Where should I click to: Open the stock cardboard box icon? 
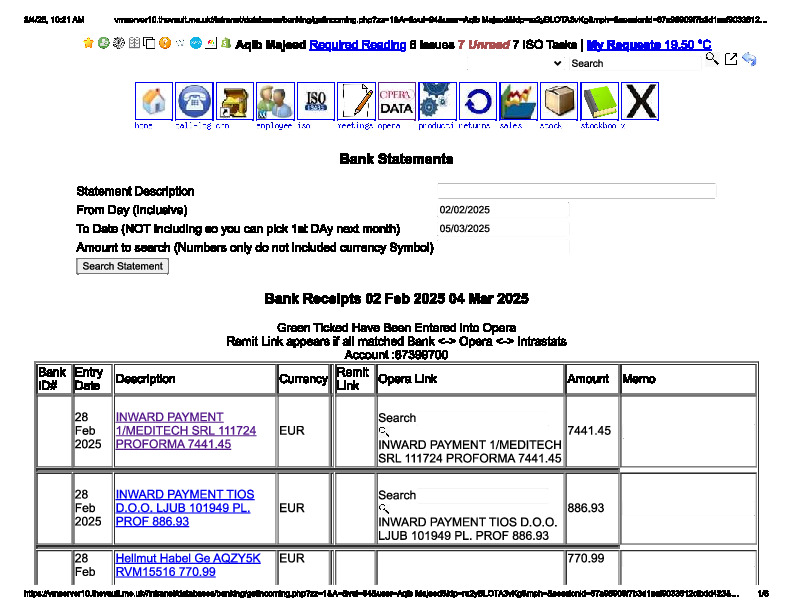558,102
